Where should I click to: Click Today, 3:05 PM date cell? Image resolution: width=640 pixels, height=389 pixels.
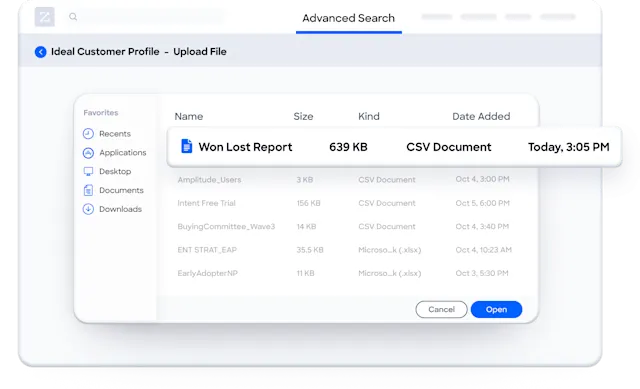[569, 147]
